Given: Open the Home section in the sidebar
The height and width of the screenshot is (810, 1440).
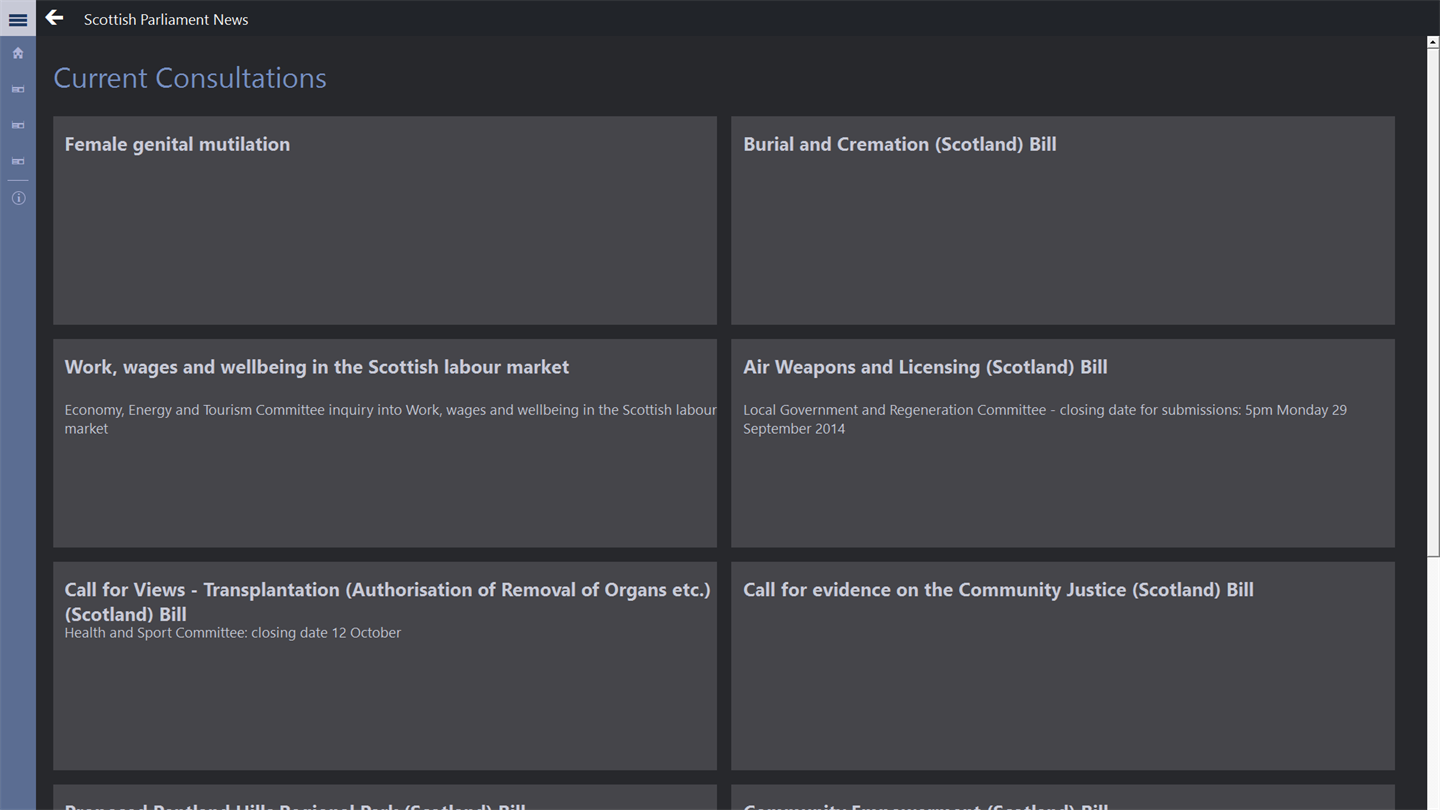Looking at the screenshot, I should pos(18,53).
